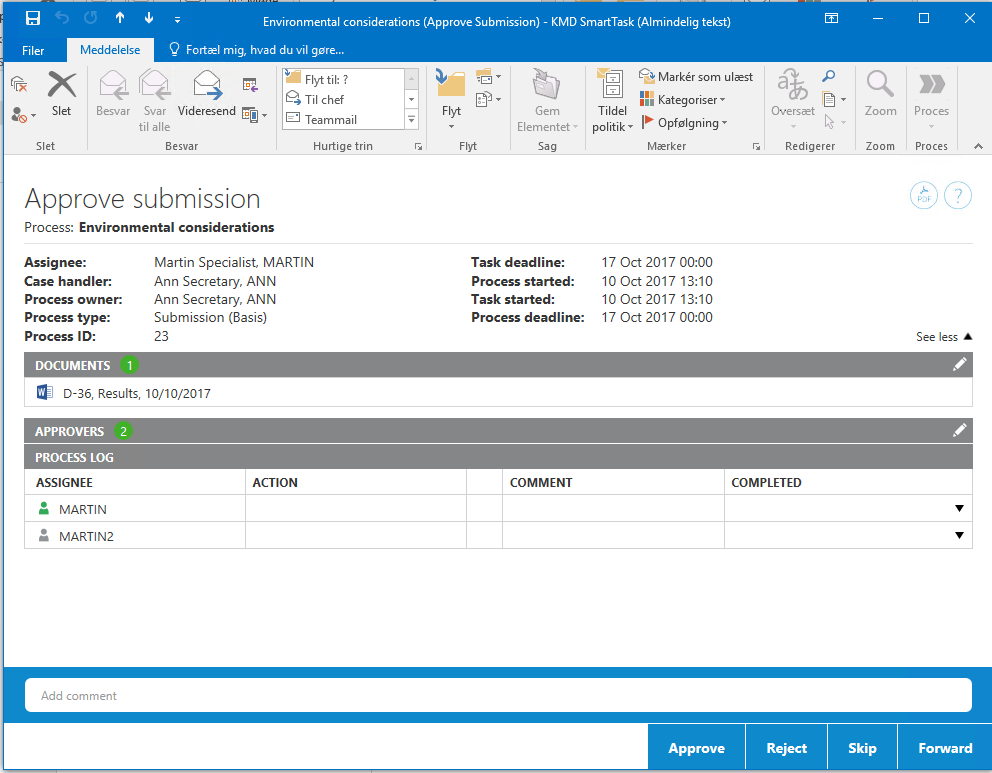The width and height of the screenshot is (992, 773).
Task: Edit documents using the pencil icon
Action: click(x=960, y=365)
